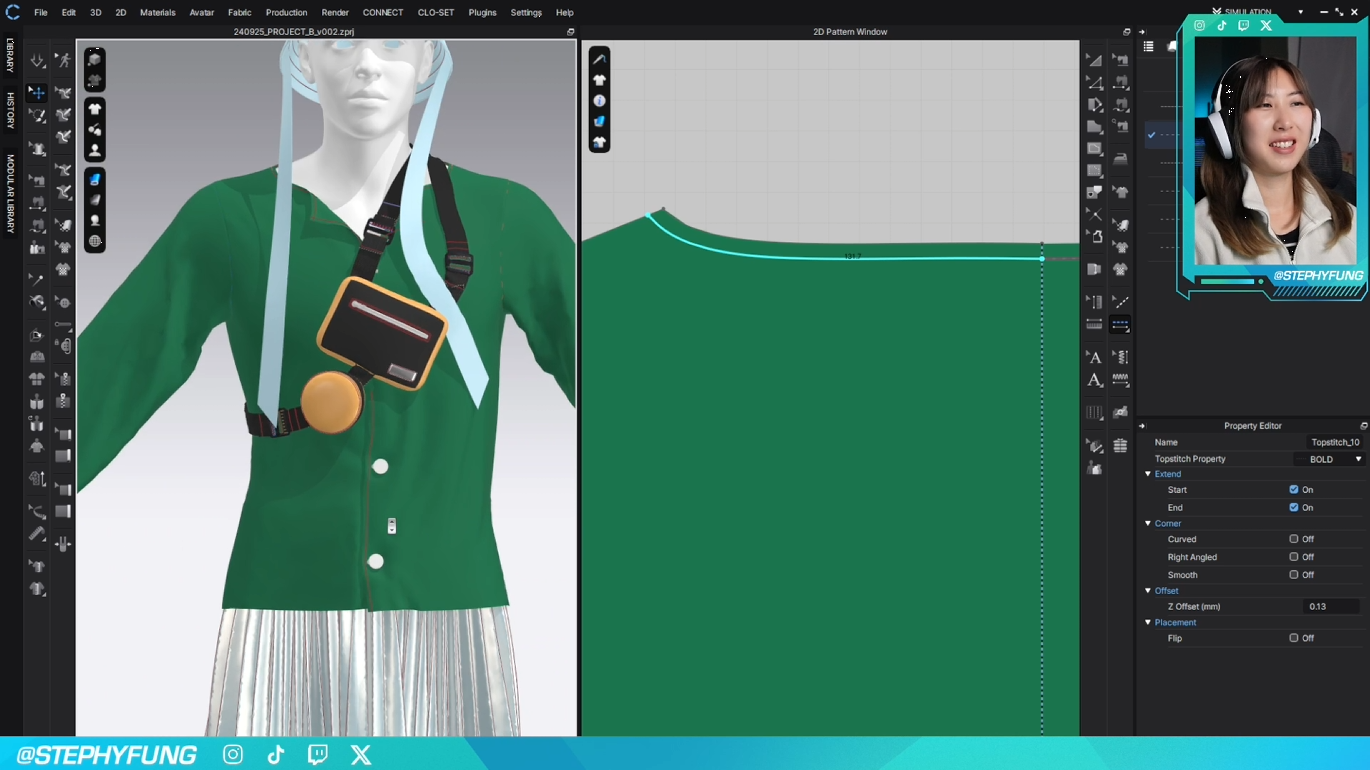Select the zigzag pucker tool
The width and height of the screenshot is (1370, 770).
point(1120,380)
